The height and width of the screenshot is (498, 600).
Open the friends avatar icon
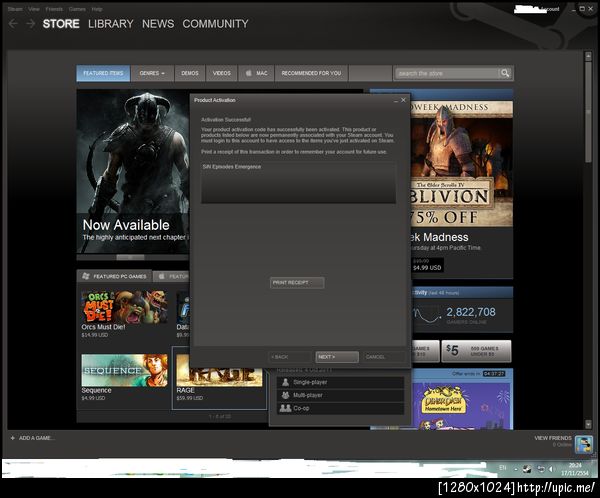tap(584, 446)
